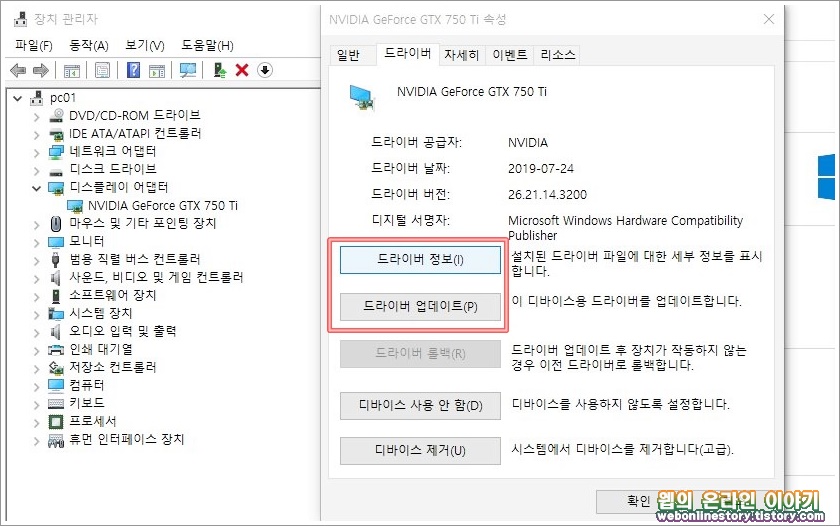Click the 키보드 icon
Image resolution: width=840 pixels, height=526 pixels.
click(56, 403)
